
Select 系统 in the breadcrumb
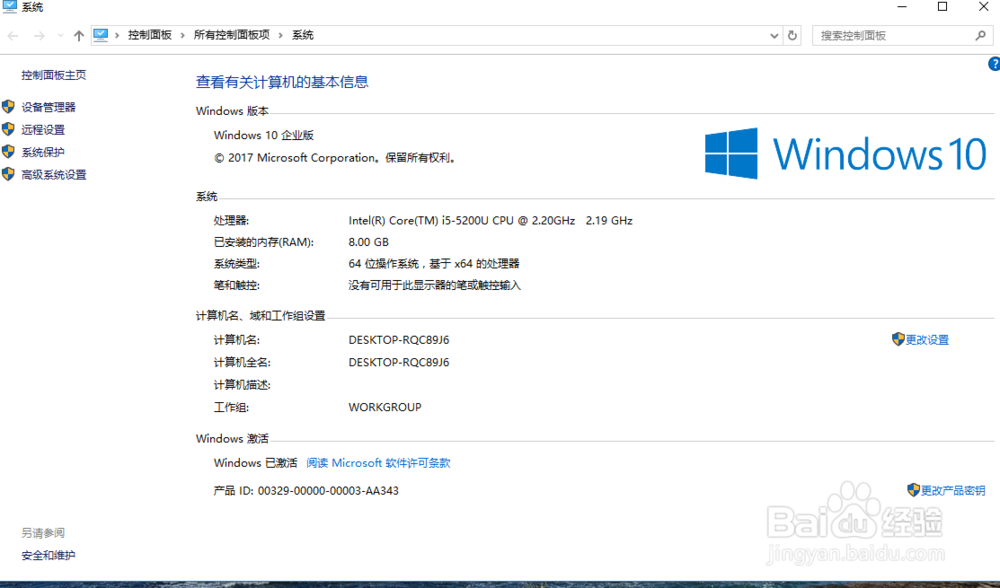pyautogui.click(x=303, y=35)
